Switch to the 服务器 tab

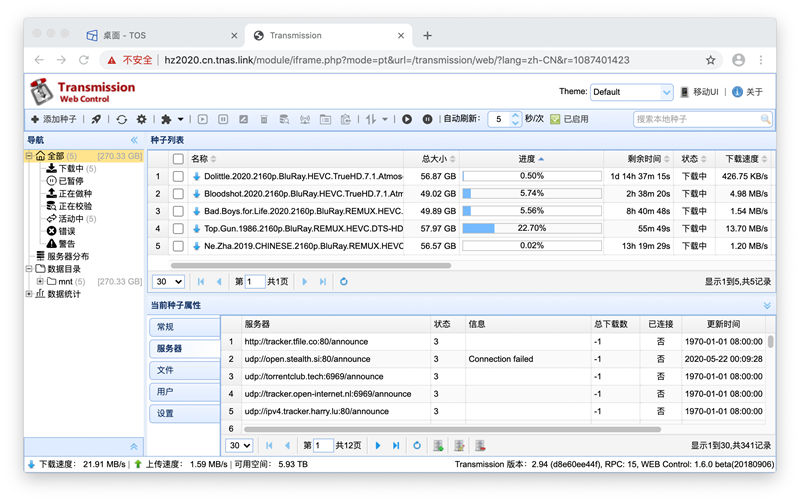[x=185, y=348]
